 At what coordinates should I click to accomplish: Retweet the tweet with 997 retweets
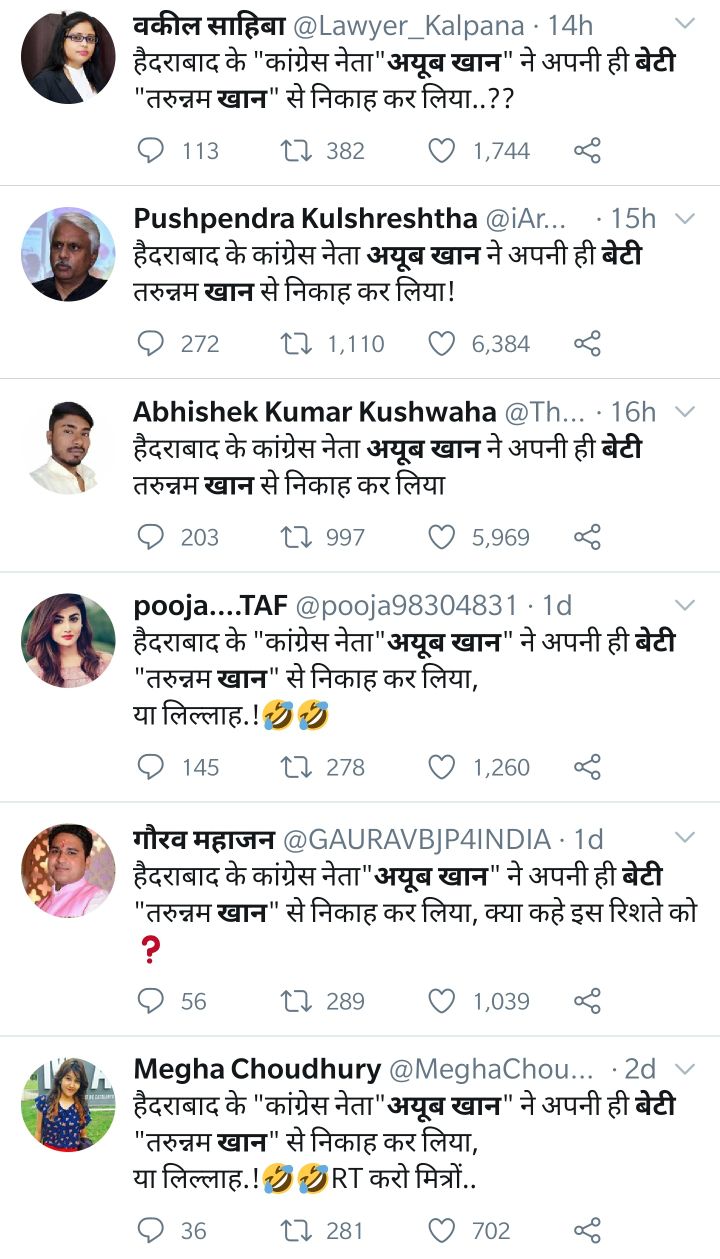tap(296, 537)
